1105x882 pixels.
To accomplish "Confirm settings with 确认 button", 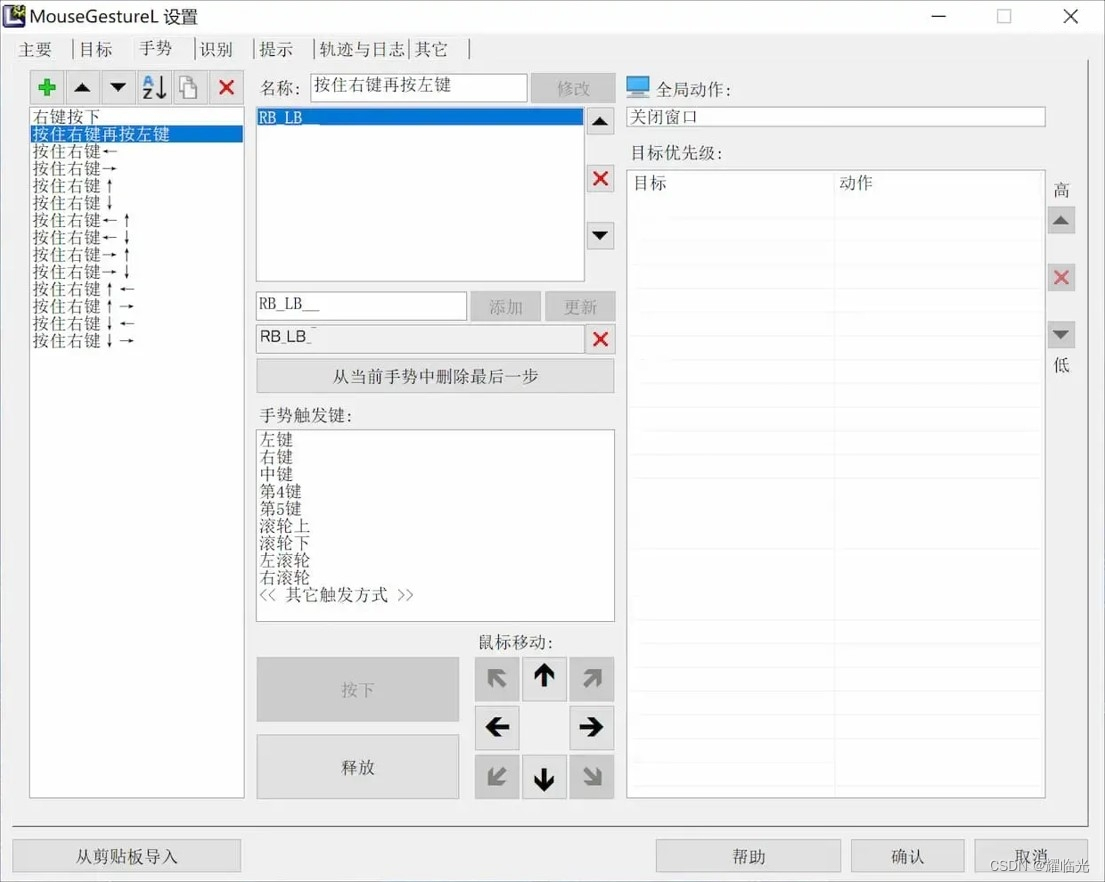I will click(907, 856).
